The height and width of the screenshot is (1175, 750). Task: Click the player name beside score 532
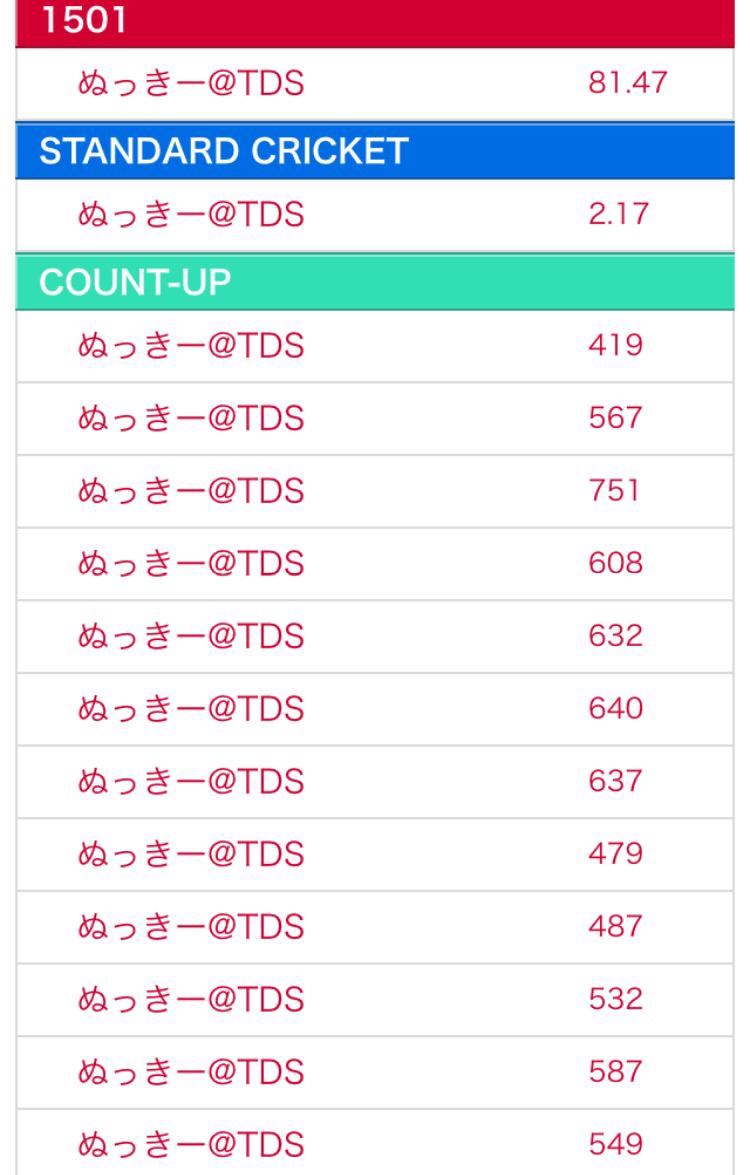190,1000
